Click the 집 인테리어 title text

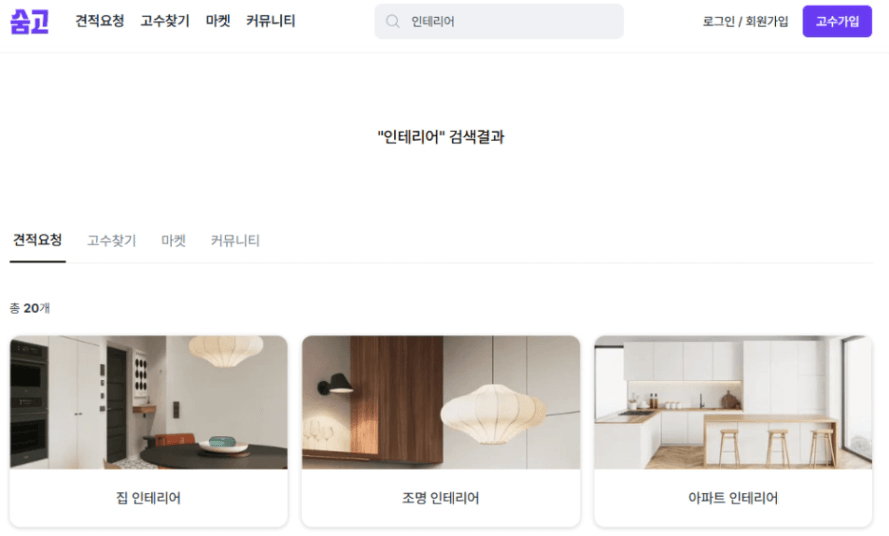click(149, 498)
